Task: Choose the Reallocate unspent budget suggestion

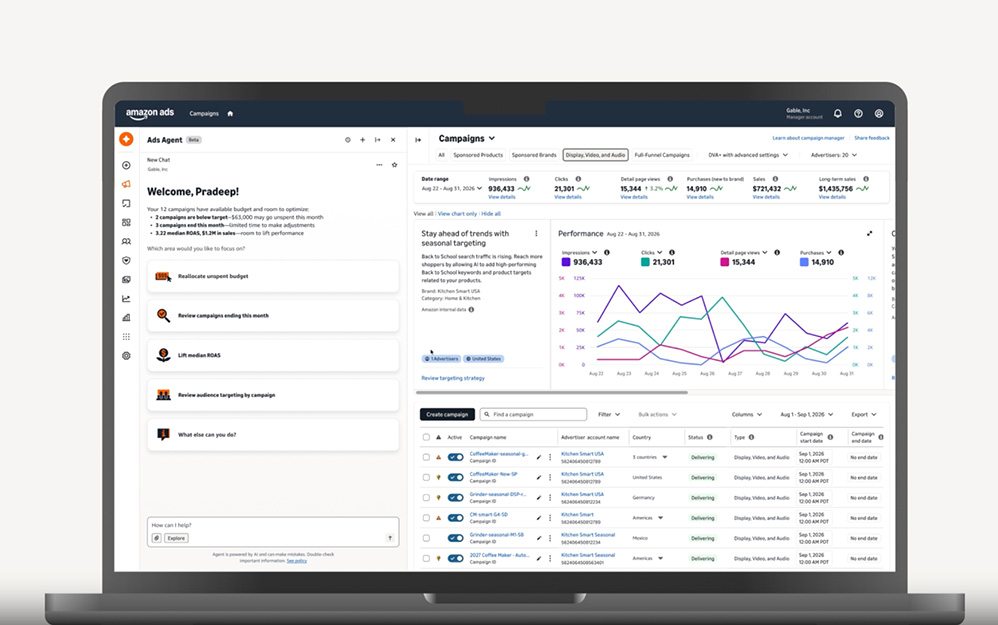Action: (x=273, y=276)
